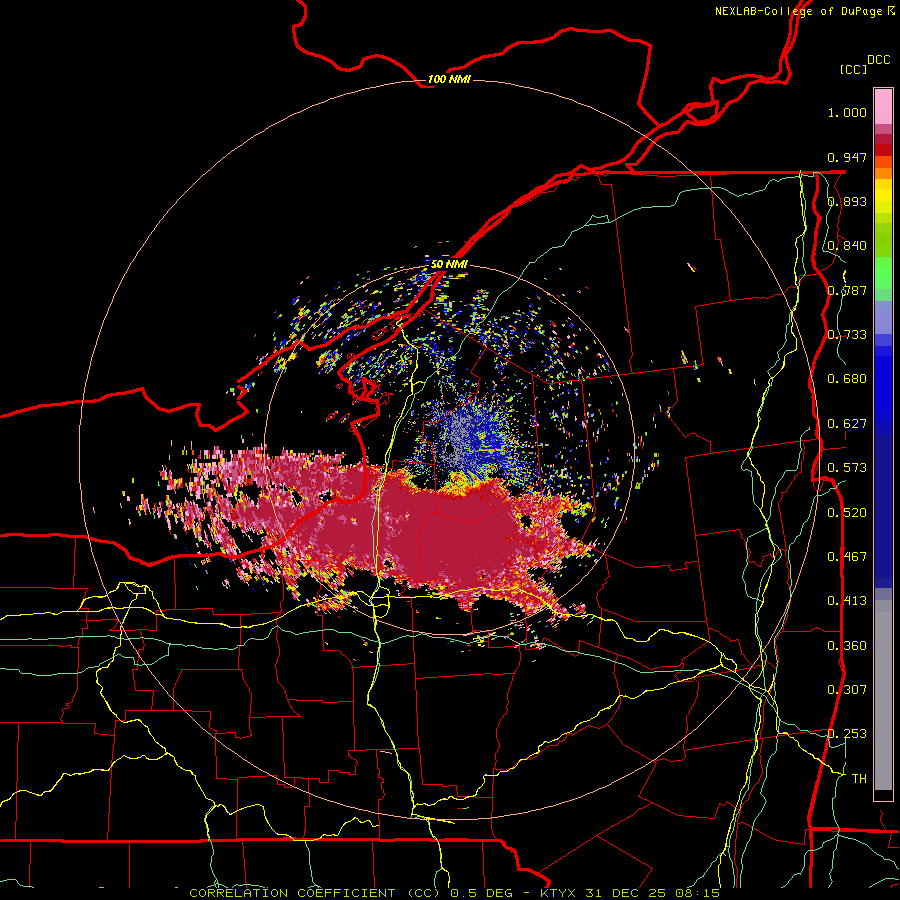Click the TH threshold label
900x900 pixels.
pyautogui.click(x=859, y=779)
